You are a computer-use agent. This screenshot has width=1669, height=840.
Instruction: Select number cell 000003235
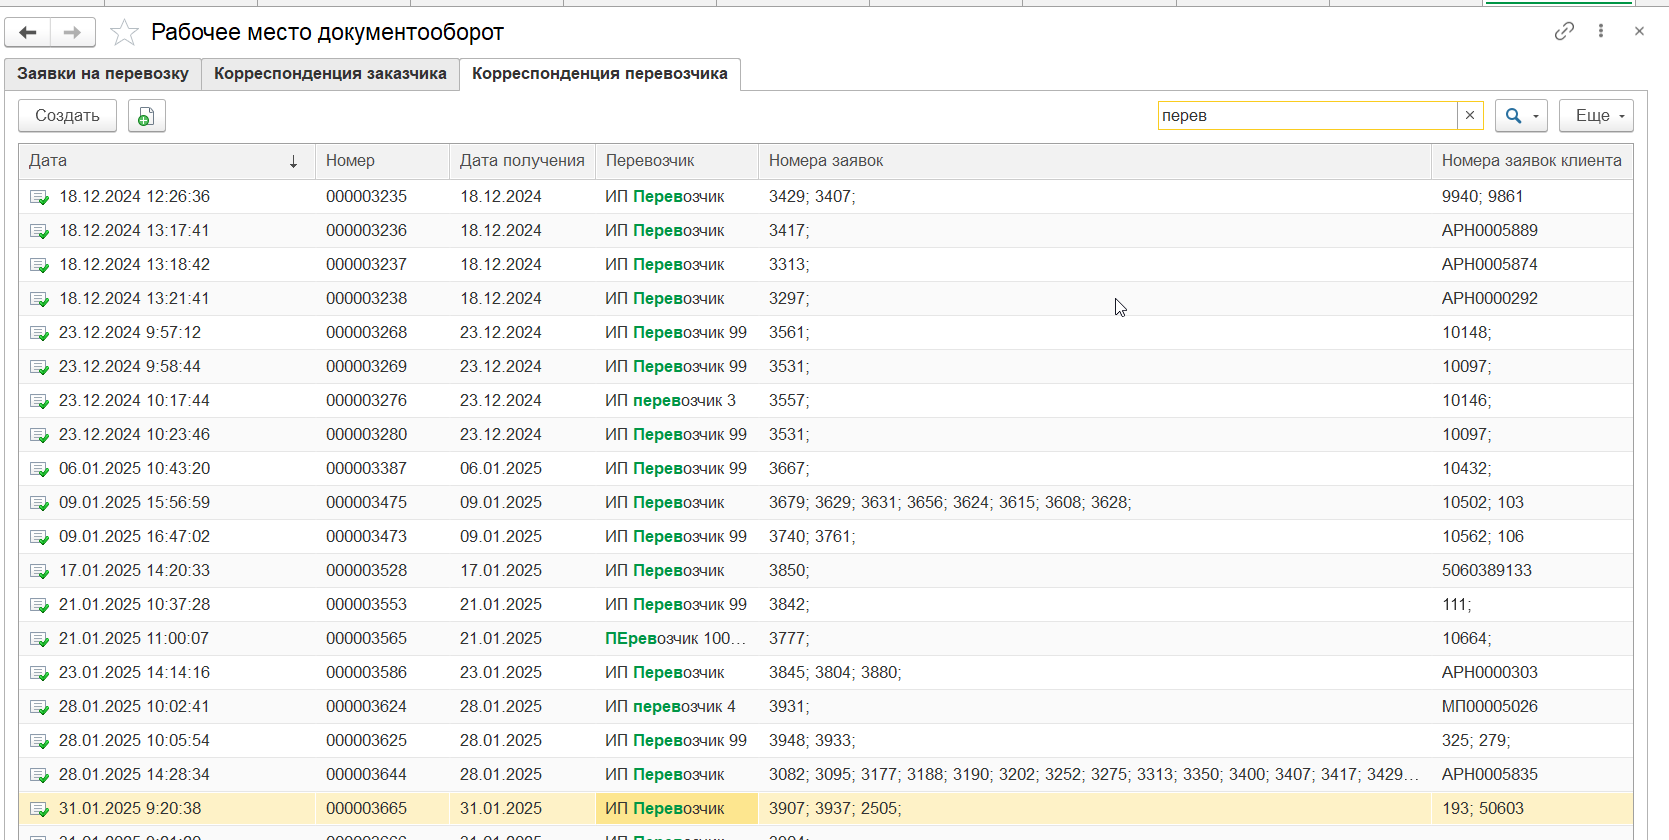pyautogui.click(x=382, y=197)
